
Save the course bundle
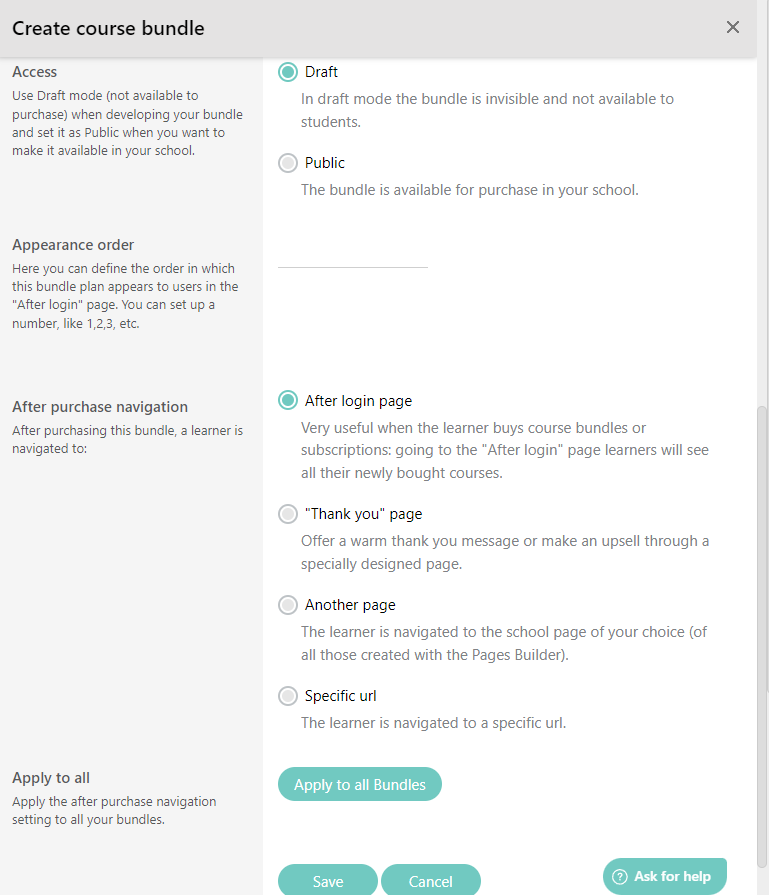click(x=327, y=881)
